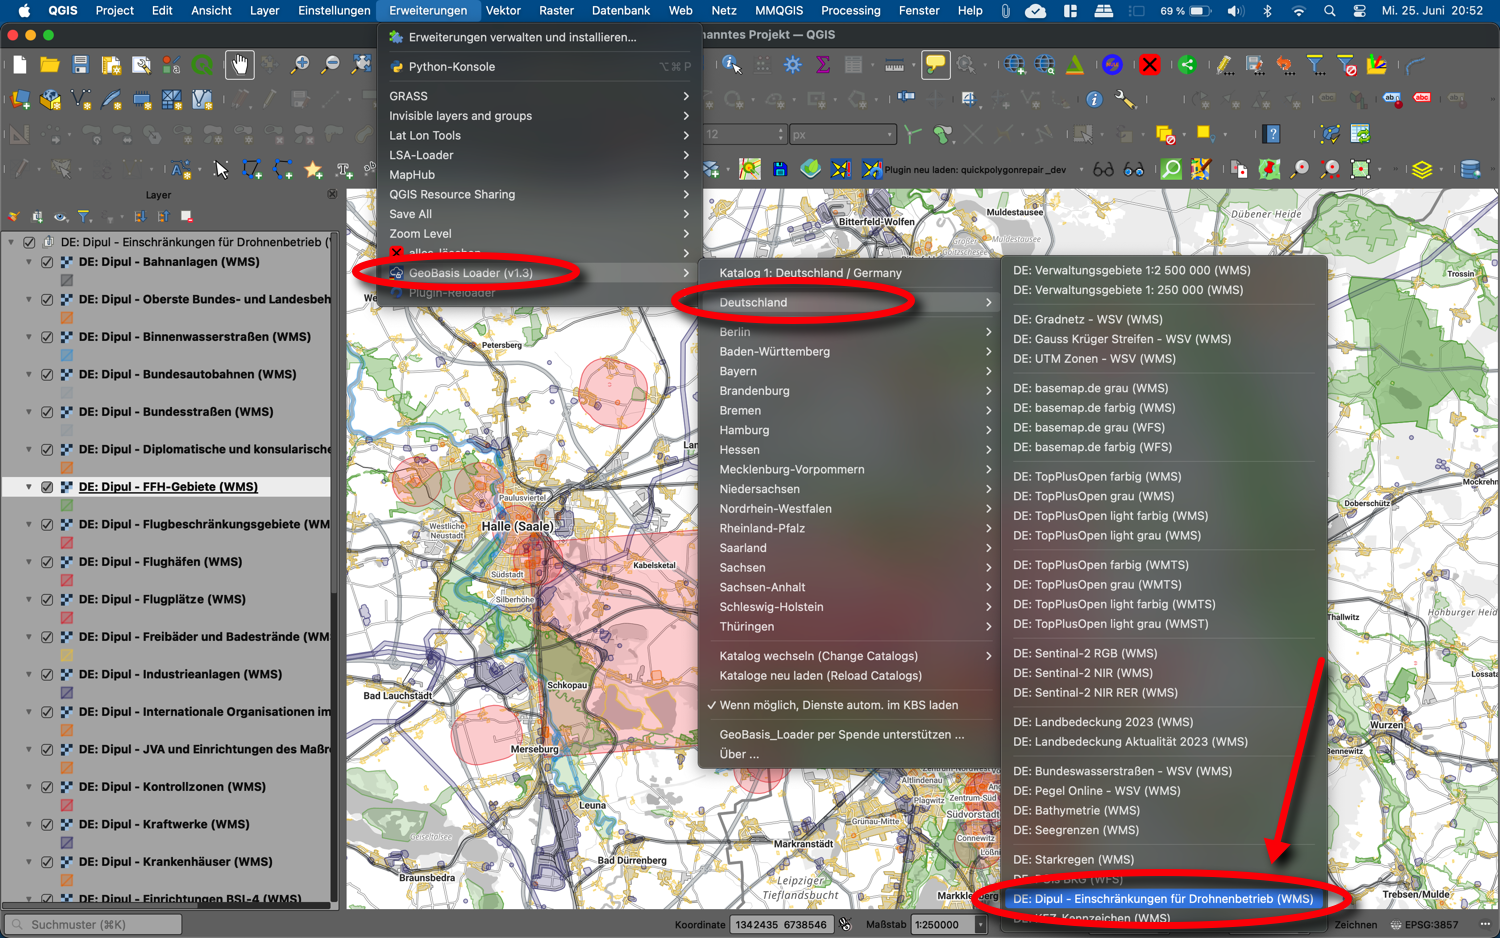
Task: Uncheck the Dipul Kraftwerke layer checkbox
Action: (47, 824)
